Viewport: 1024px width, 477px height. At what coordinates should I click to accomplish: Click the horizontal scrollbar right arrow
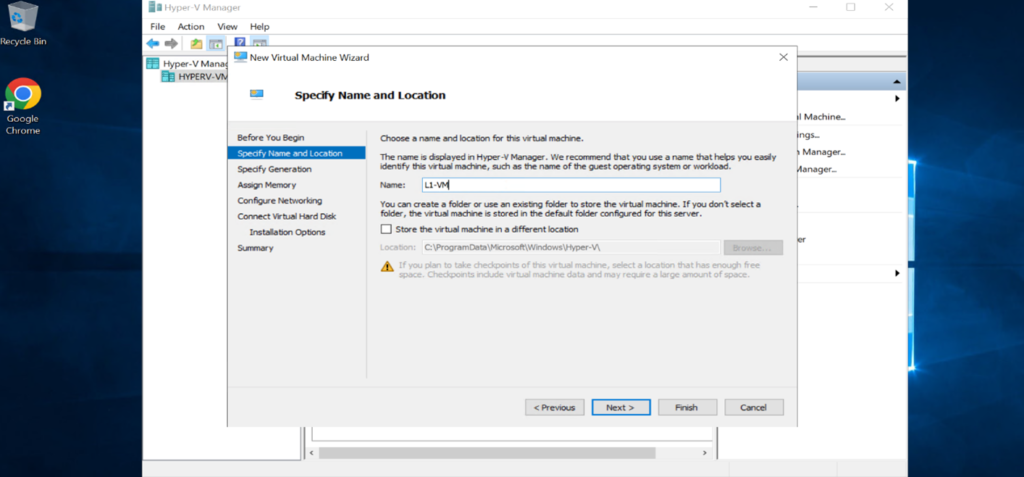[x=704, y=452]
